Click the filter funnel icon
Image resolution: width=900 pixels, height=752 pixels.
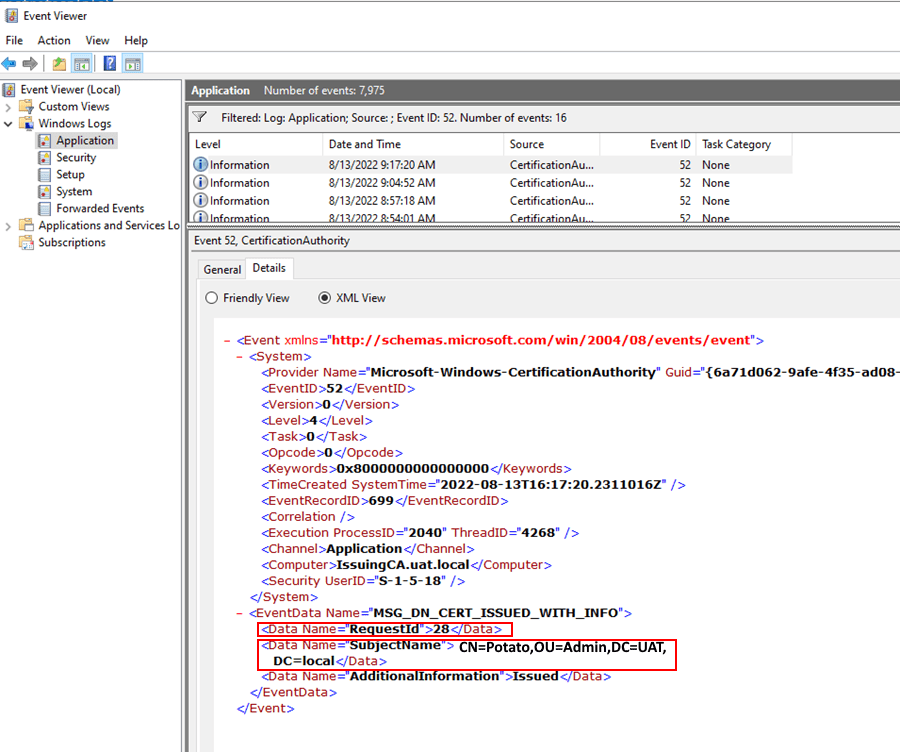click(200, 117)
